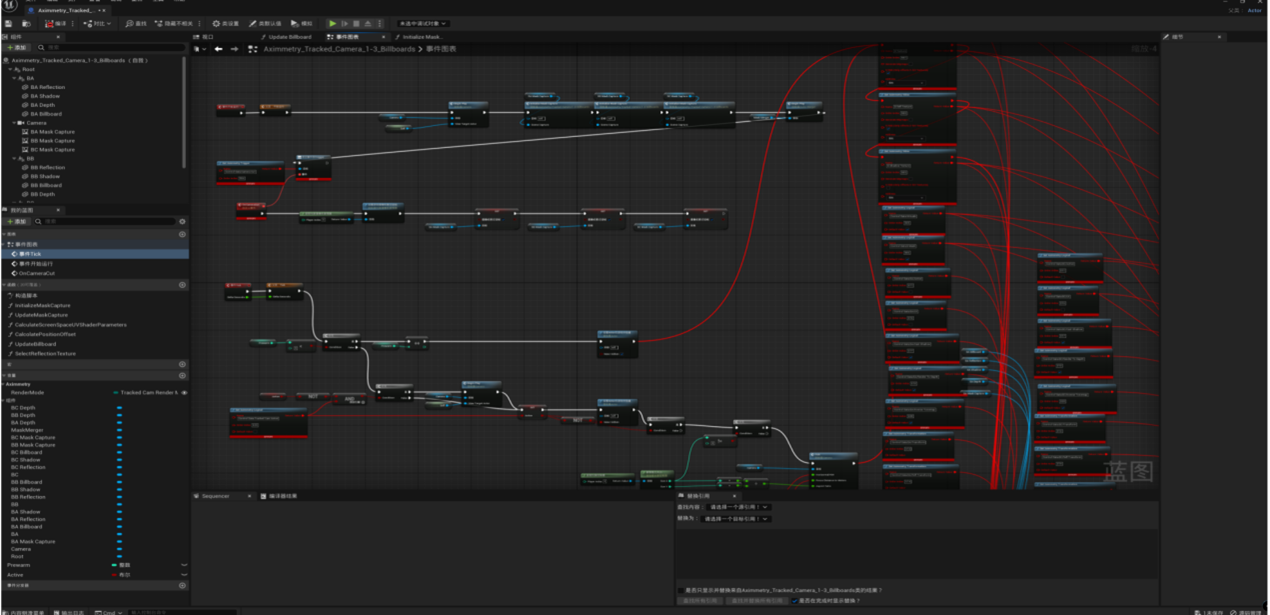This screenshot has width=1270, height=615.
Task: Open the debug object selection dropdown
Action: click(x=422, y=23)
